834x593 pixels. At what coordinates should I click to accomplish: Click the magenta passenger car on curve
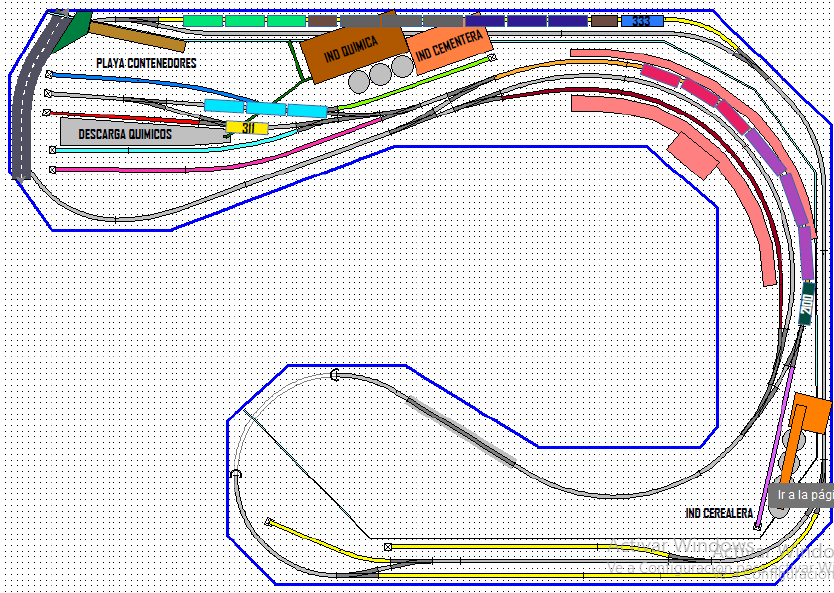660,76
